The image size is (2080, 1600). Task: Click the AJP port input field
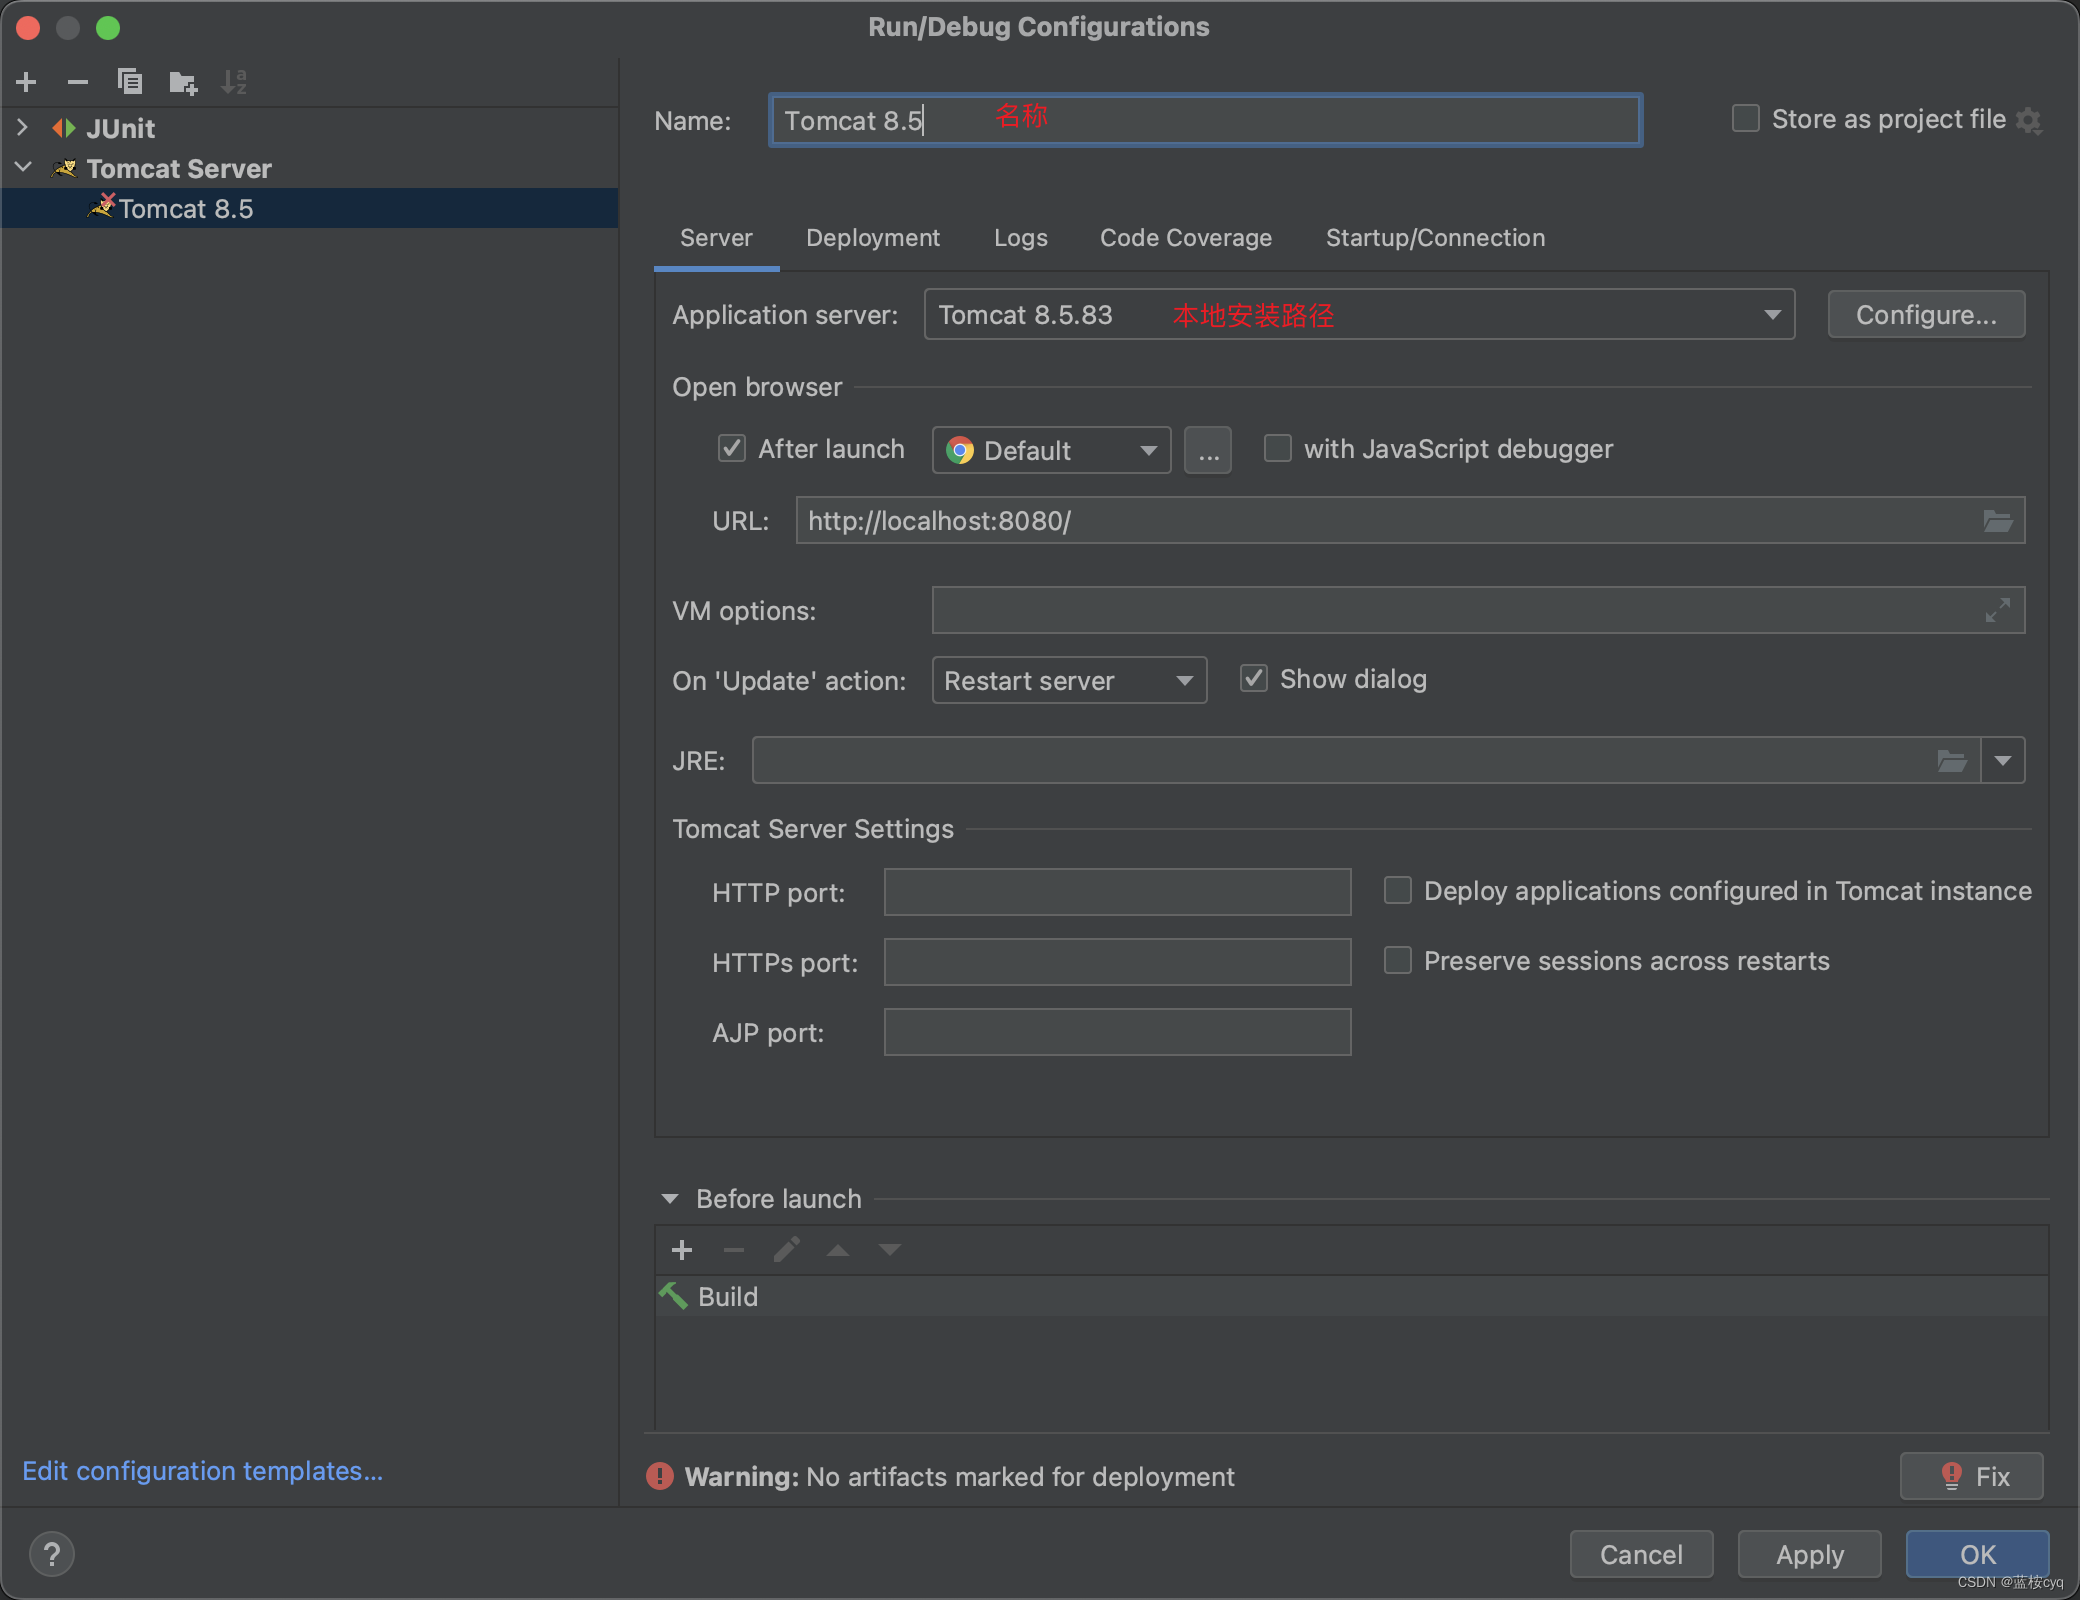pyautogui.click(x=1117, y=1032)
